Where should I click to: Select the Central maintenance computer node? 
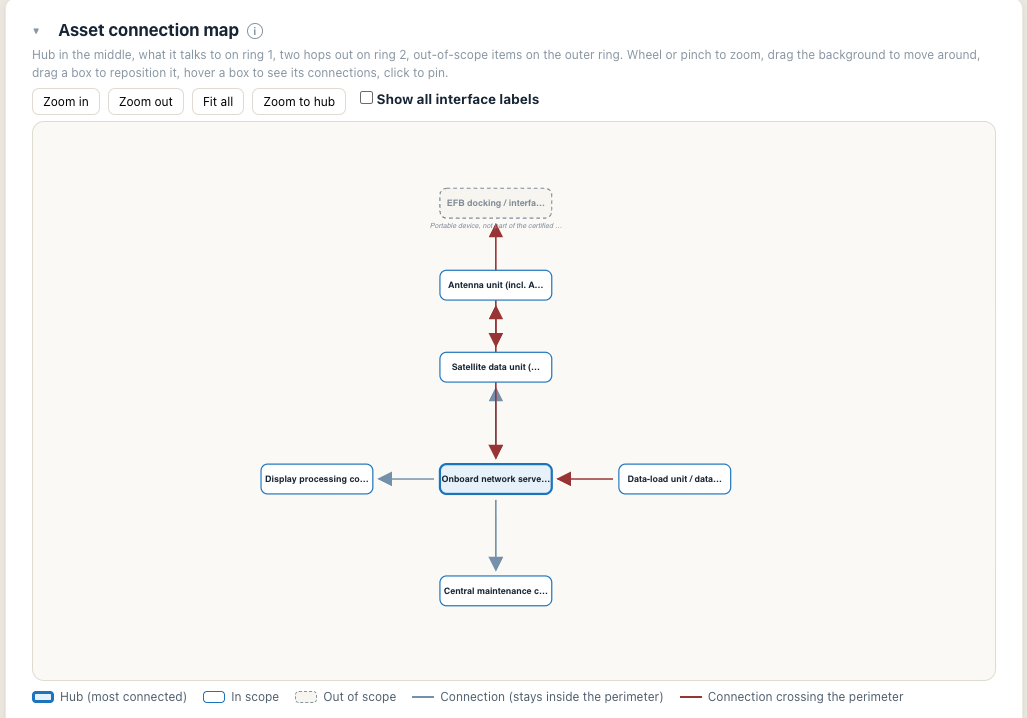[496, 591]
